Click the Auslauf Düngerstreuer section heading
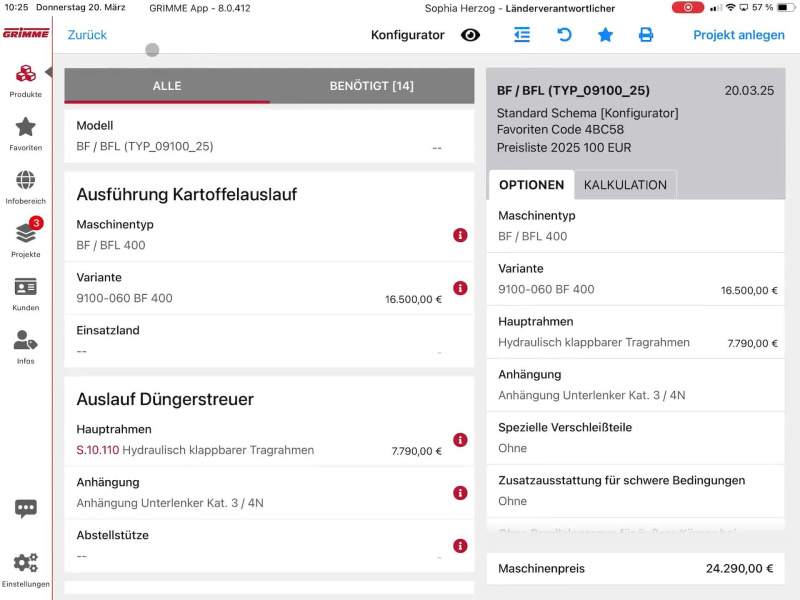The width and height of the screenshot is (800, 600). [x=165, y=399]
